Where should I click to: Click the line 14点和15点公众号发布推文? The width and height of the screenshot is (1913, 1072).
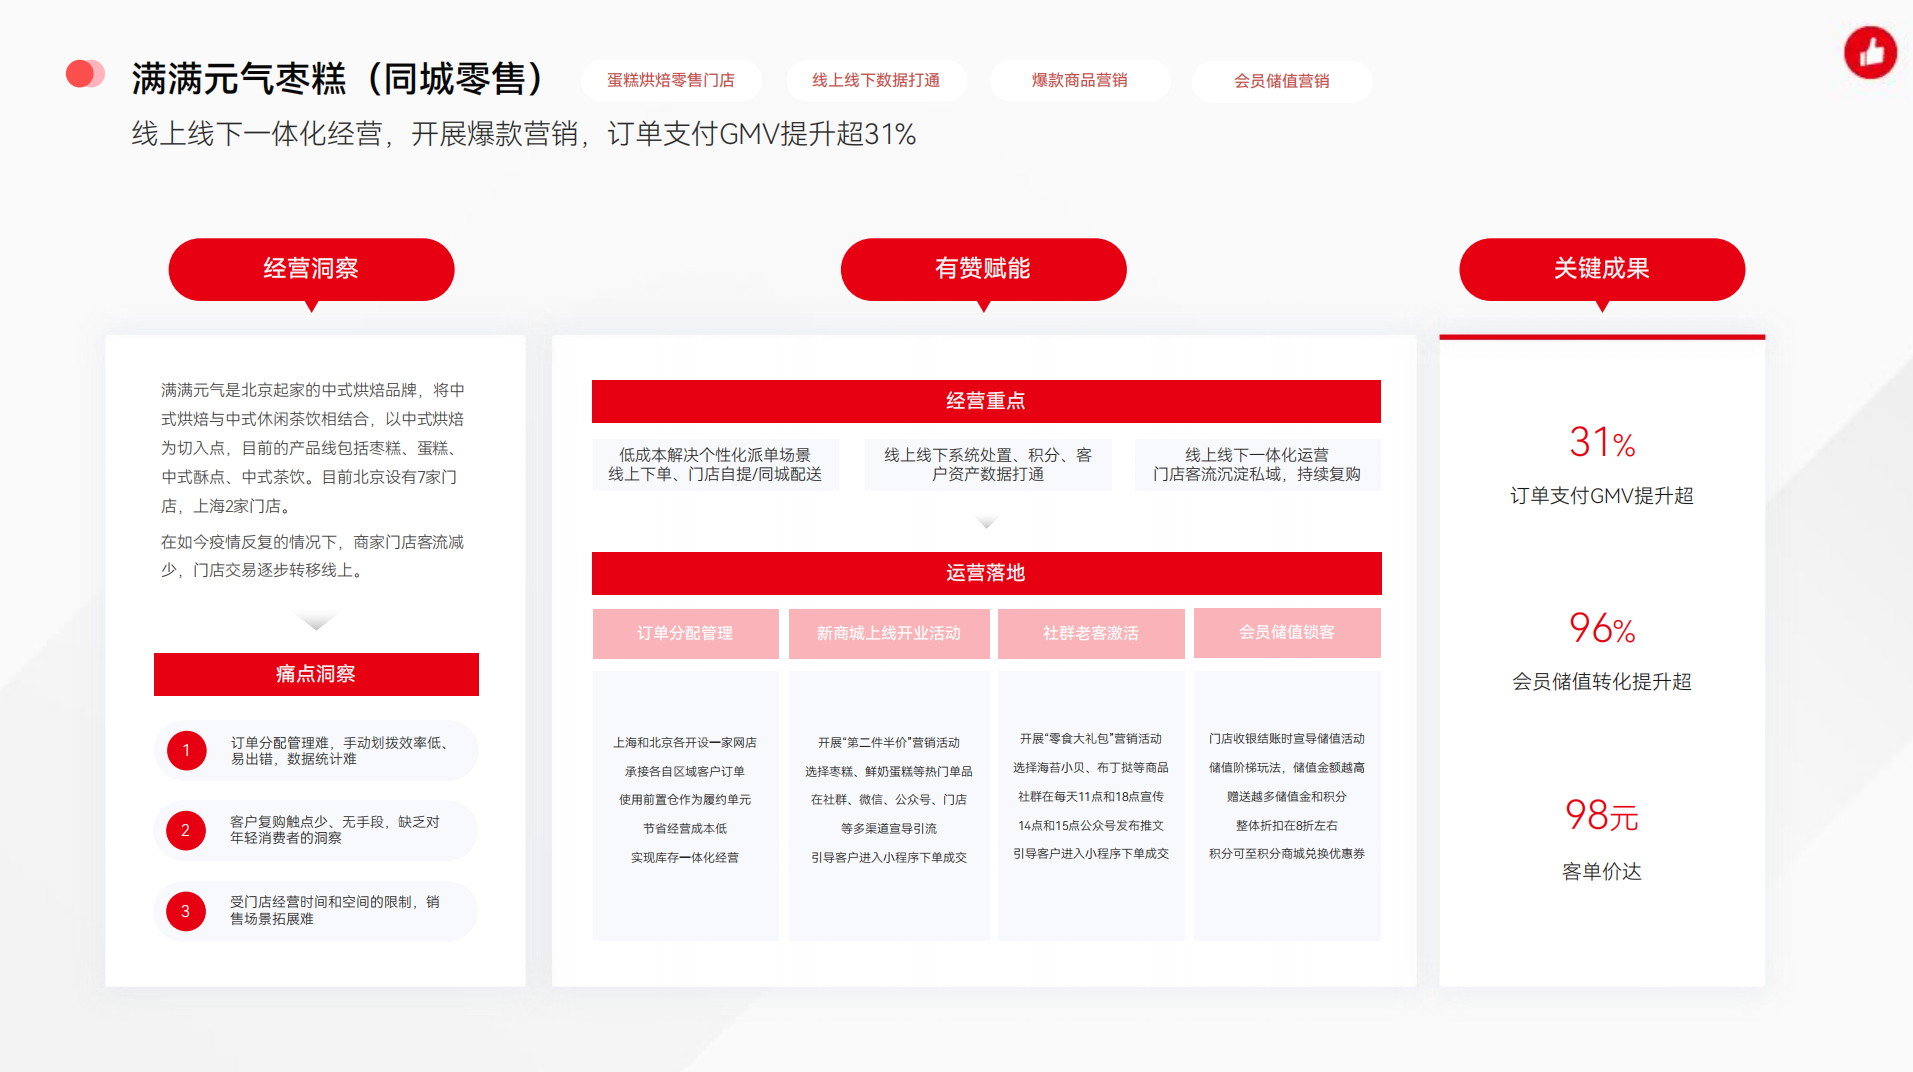pyautogui.click(x=1091, y=826)
